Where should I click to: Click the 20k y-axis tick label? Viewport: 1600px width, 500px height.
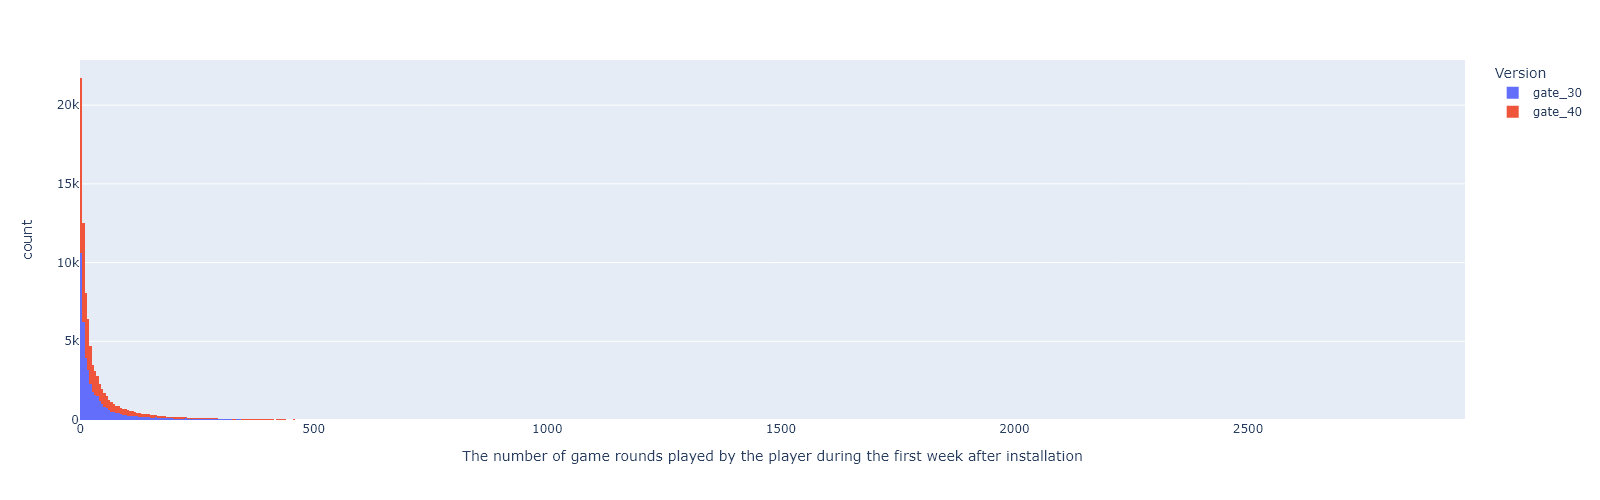click(x=67, y=105)
